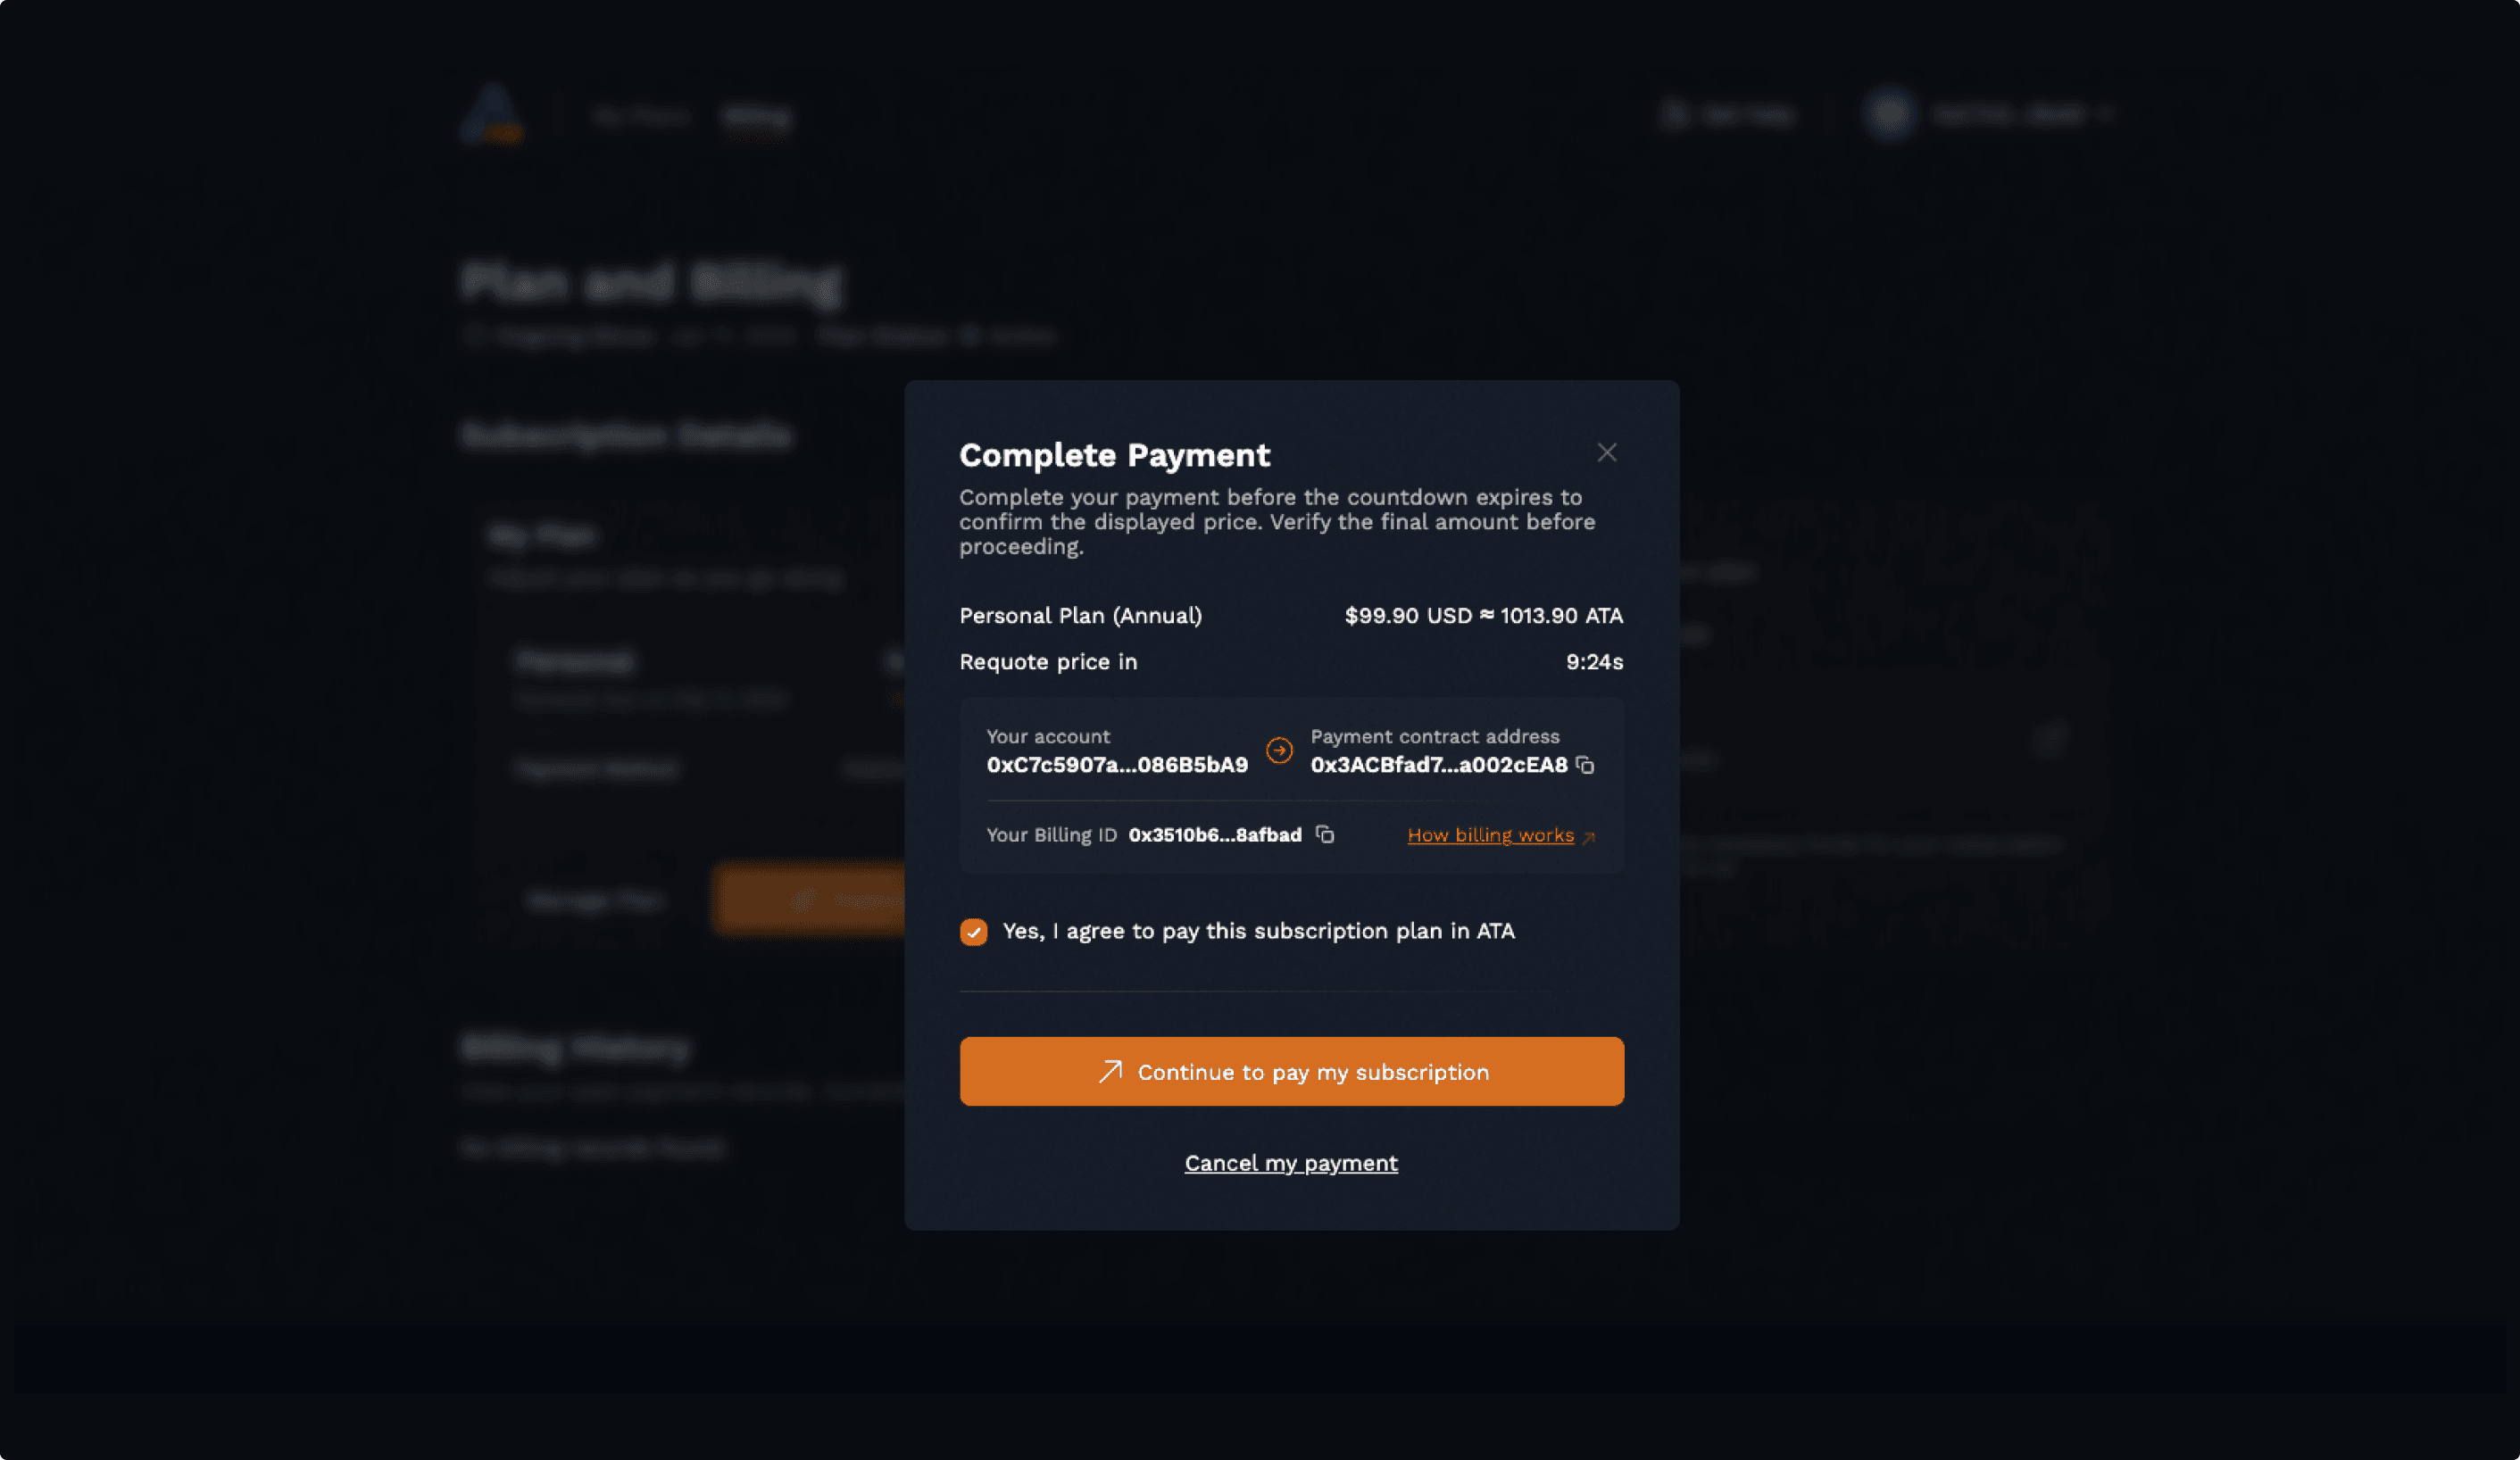Dismiss the Complete Payment dialog via X

point(1607,452)
